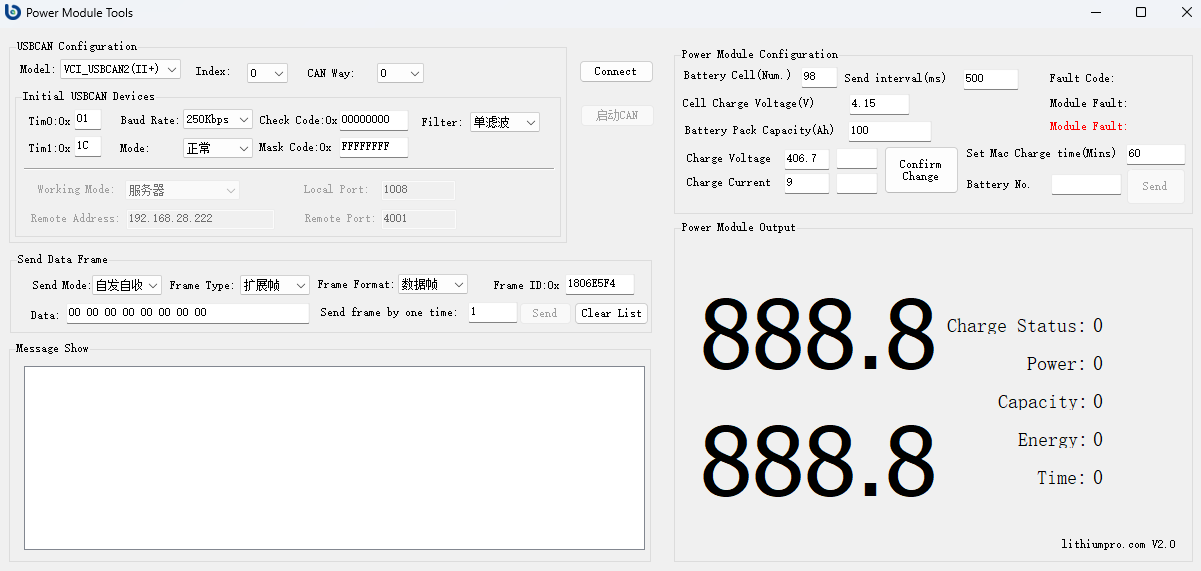Maximize the Power Module Tools window
The width and height of the screenshot is (1201, 571).
click(1141, 12)
